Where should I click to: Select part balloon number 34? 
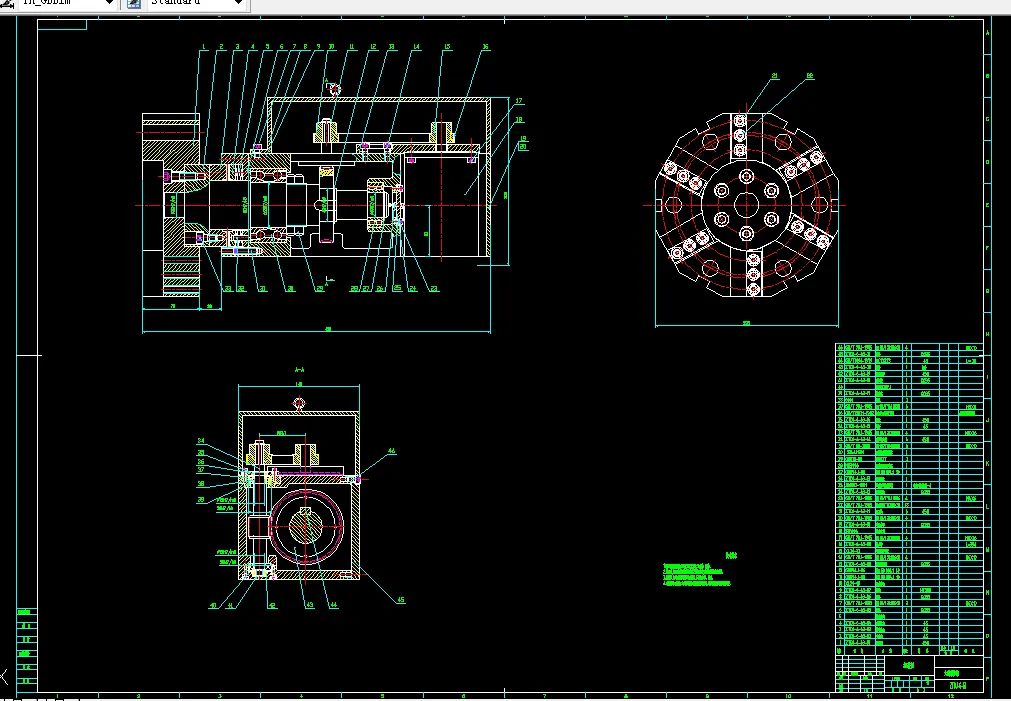pos(201,441)
